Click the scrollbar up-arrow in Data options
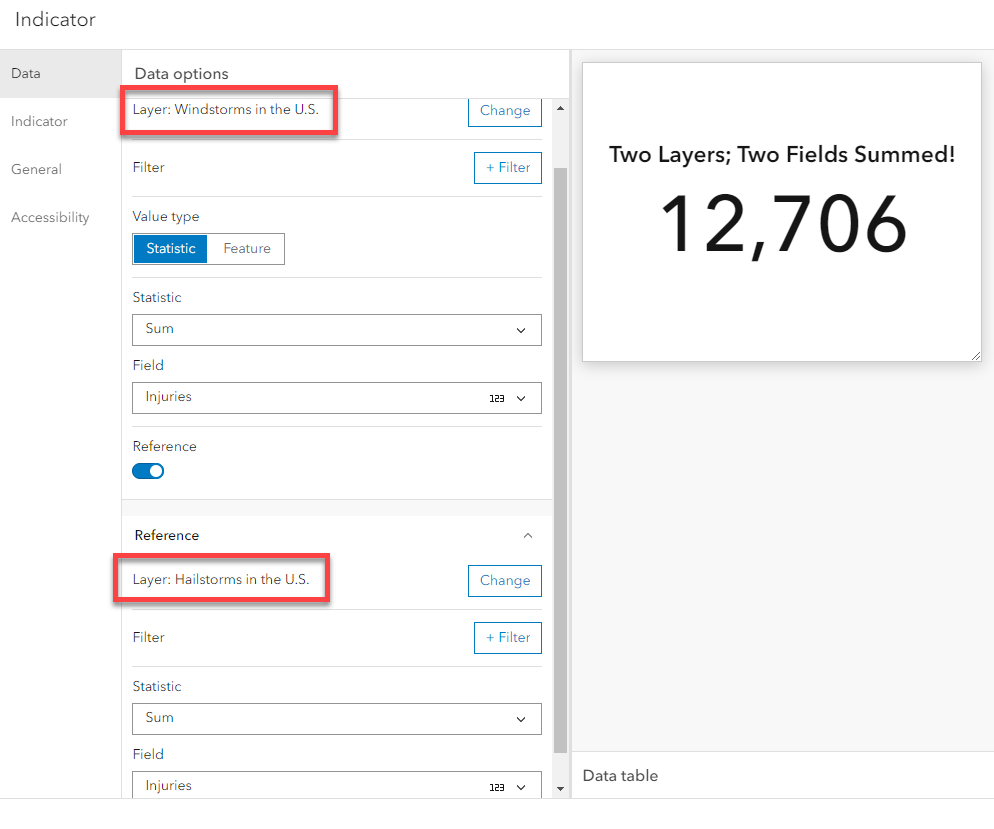994x829 pixels. click(x=560, y=108)
